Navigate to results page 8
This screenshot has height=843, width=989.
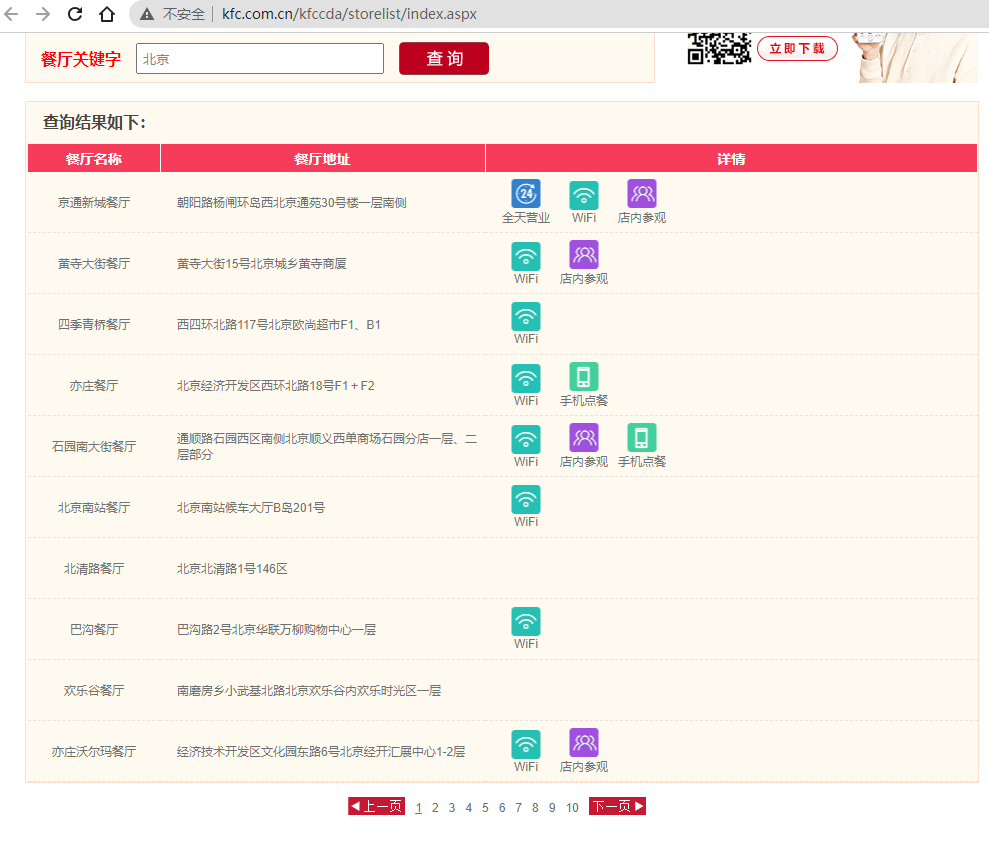tap(535, 808)
